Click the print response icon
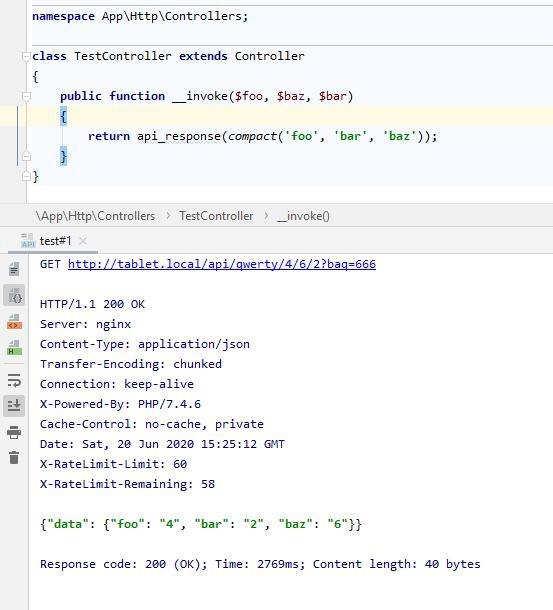Image resolution: width=553 pixels, height=610 pixels. (14, 432)
